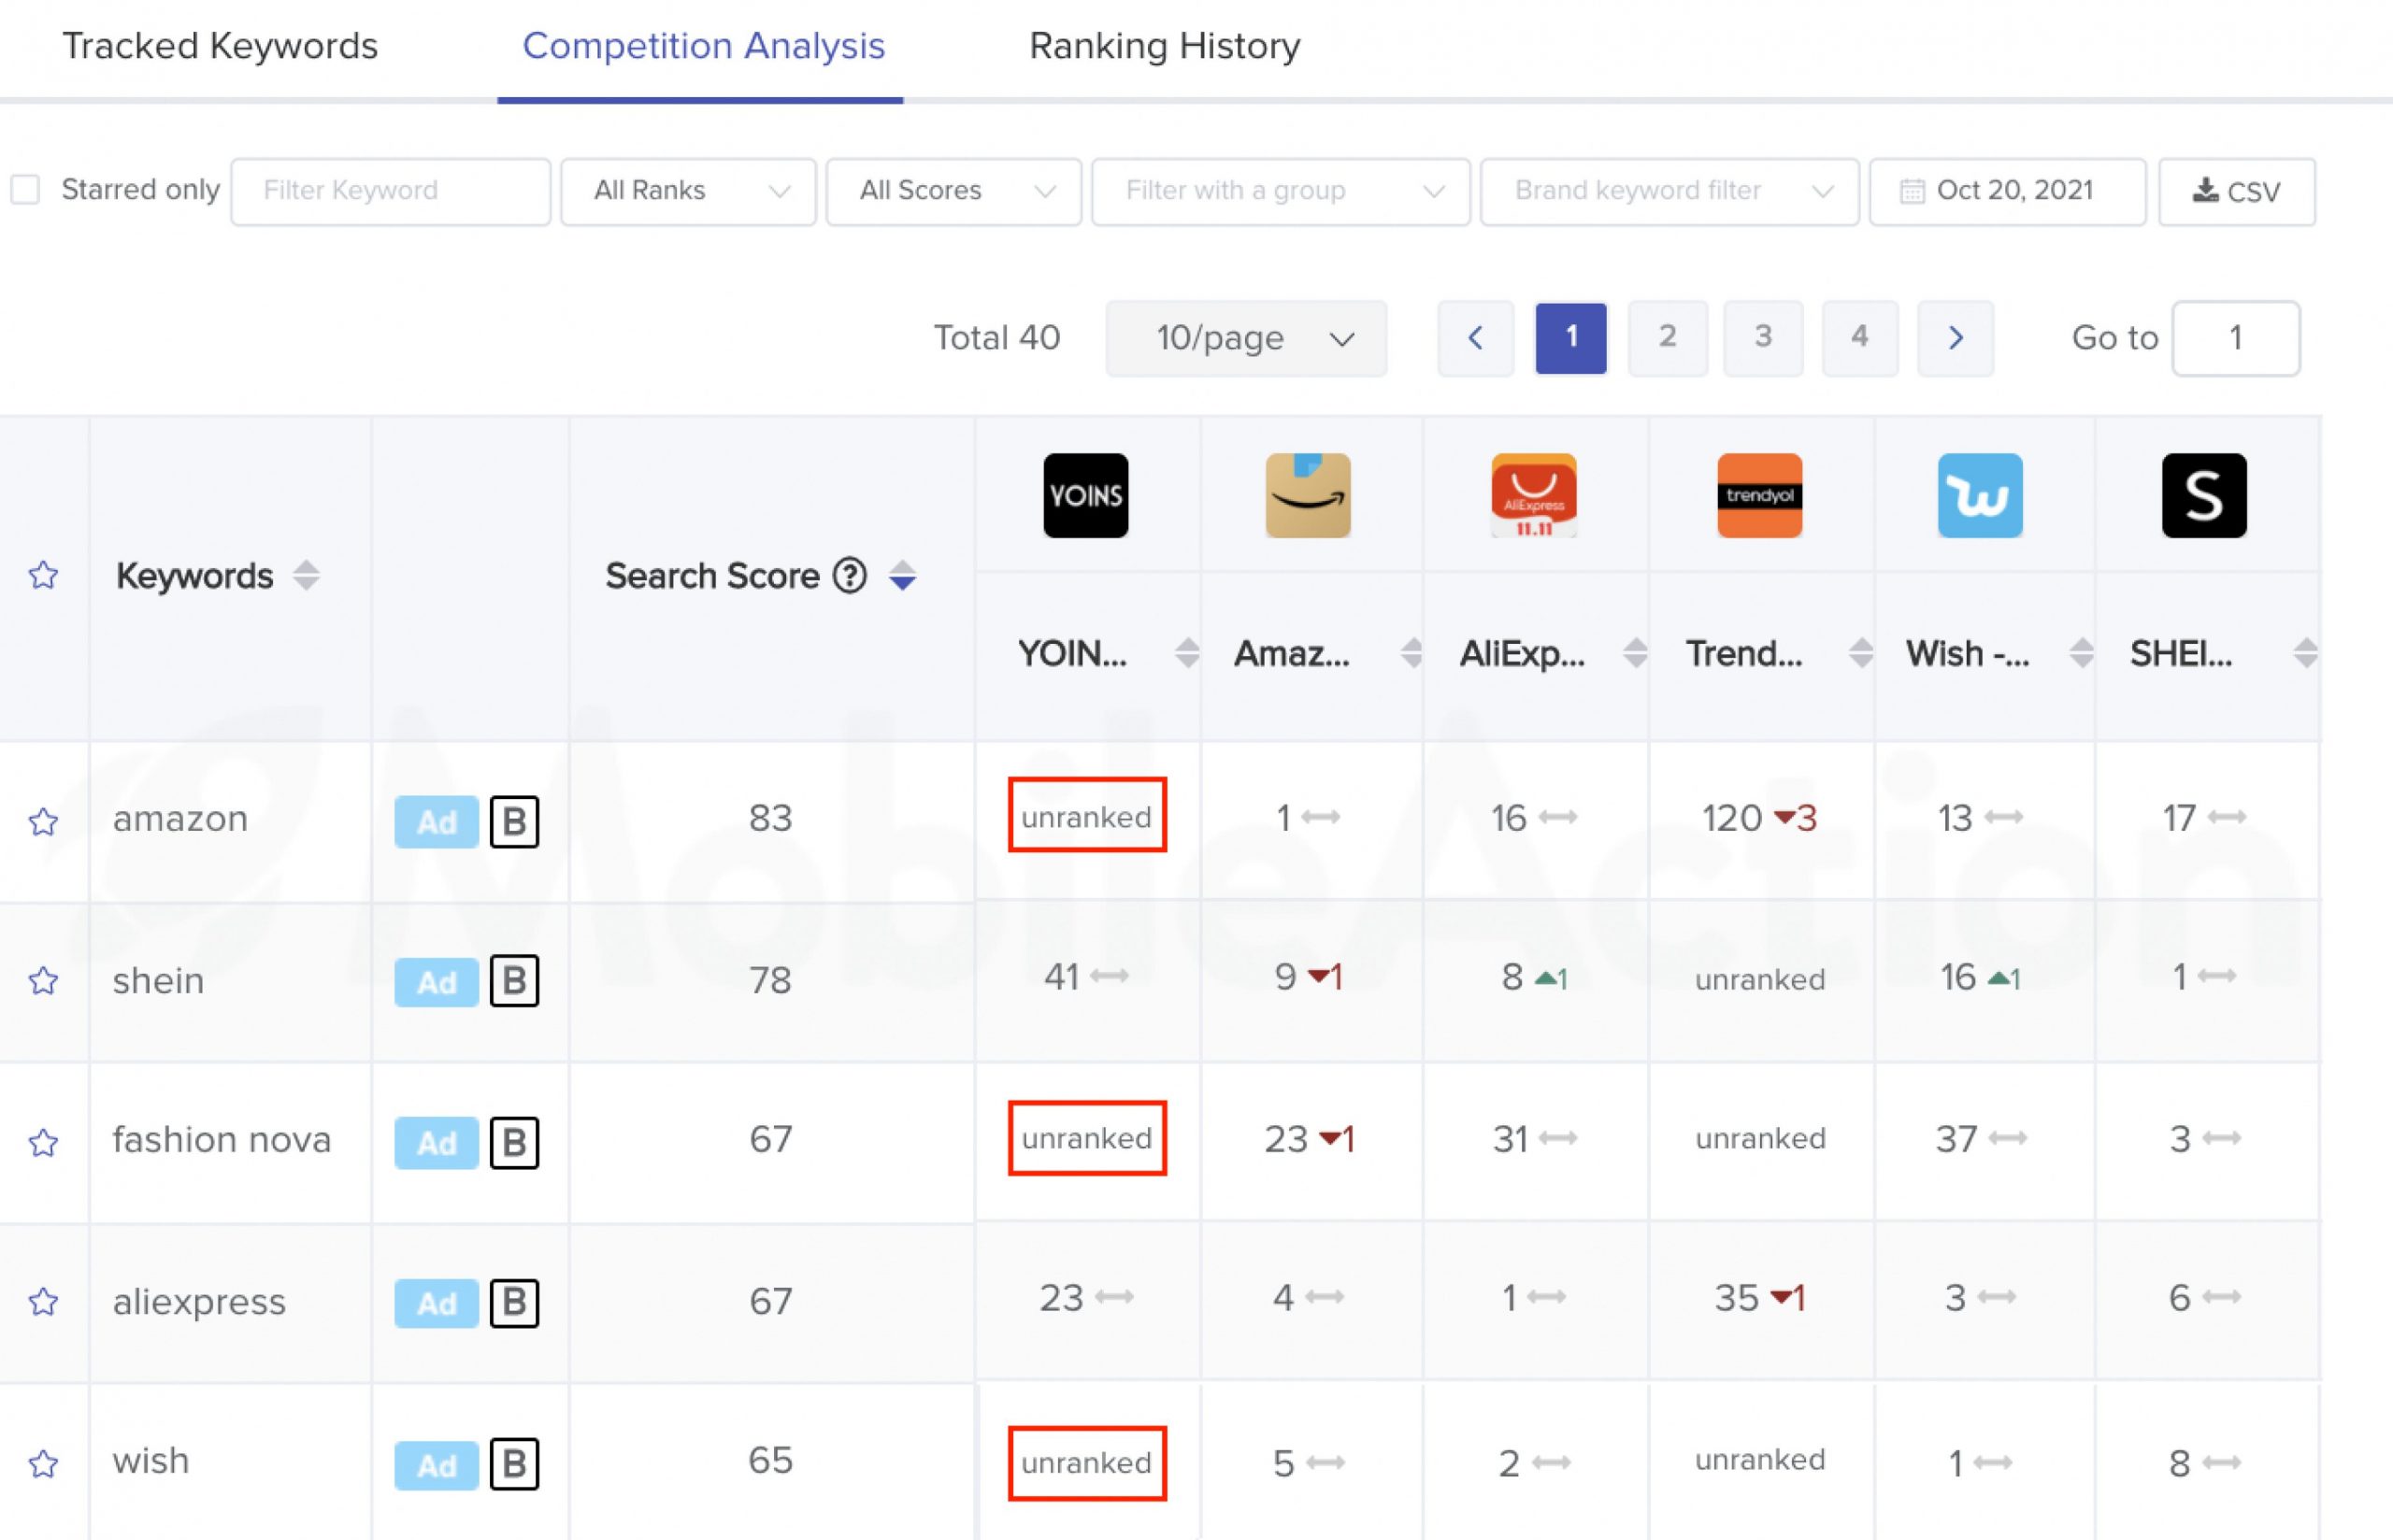Screen dimensions: 2393x1540
Task: Open the Oct 20, 2021 date picker
Action: (x=2007, y=191)
